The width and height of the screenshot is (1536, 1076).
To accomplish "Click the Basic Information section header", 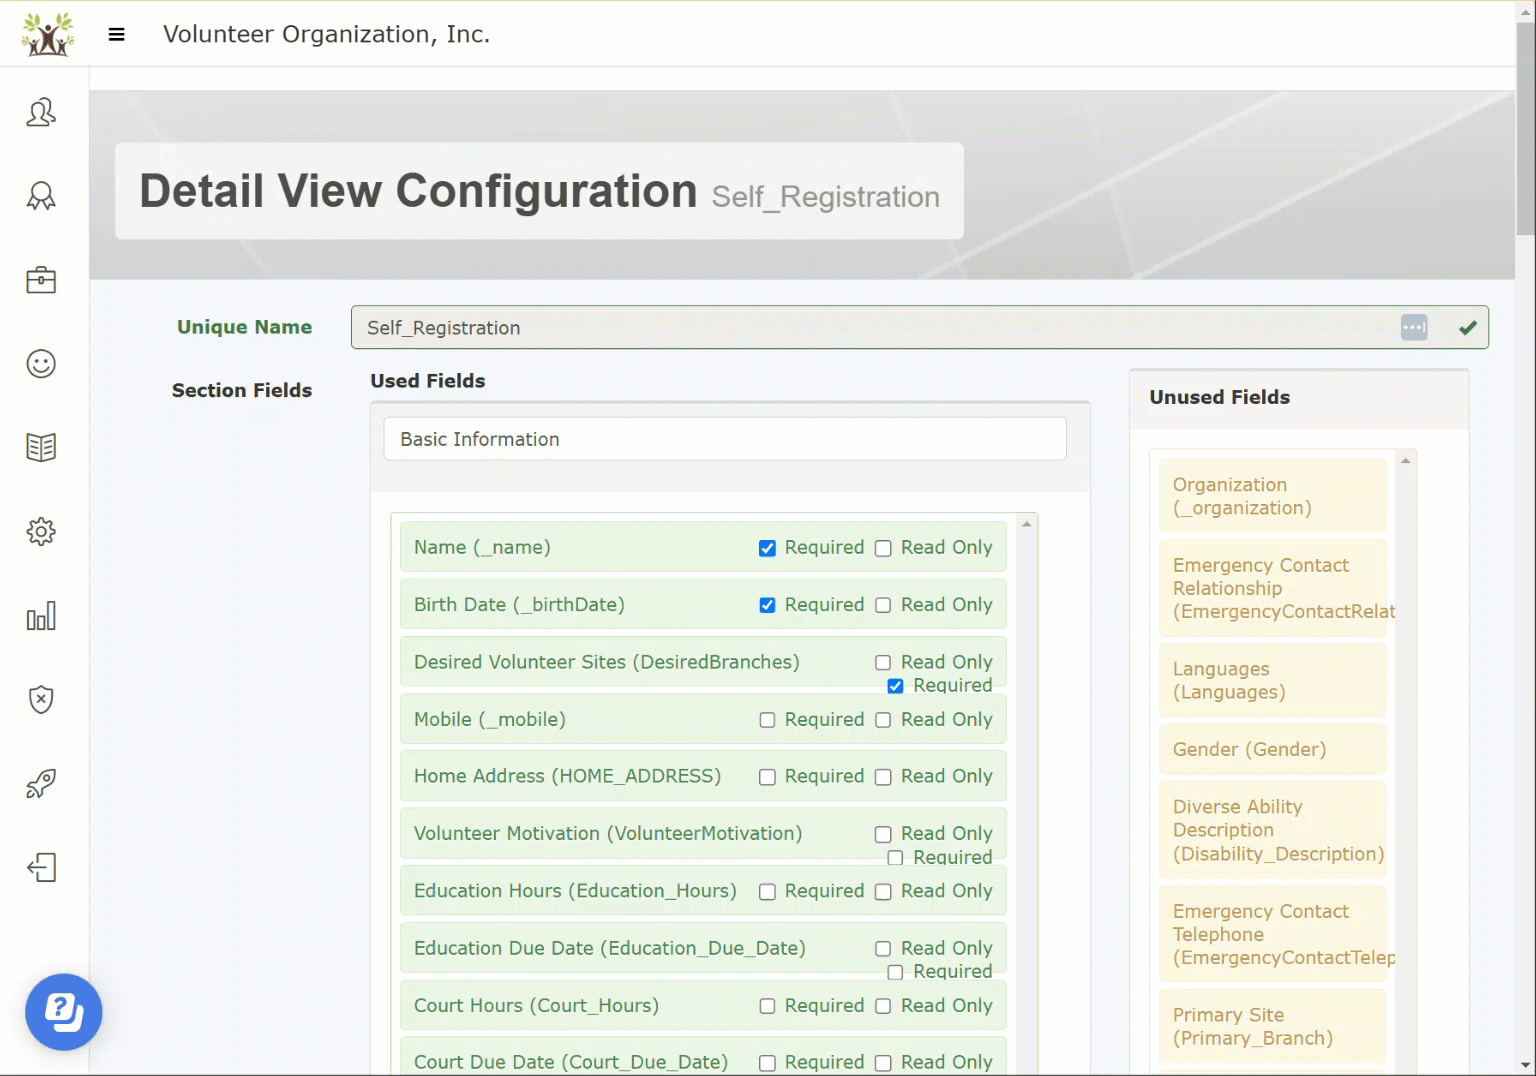I will [724, 439].
